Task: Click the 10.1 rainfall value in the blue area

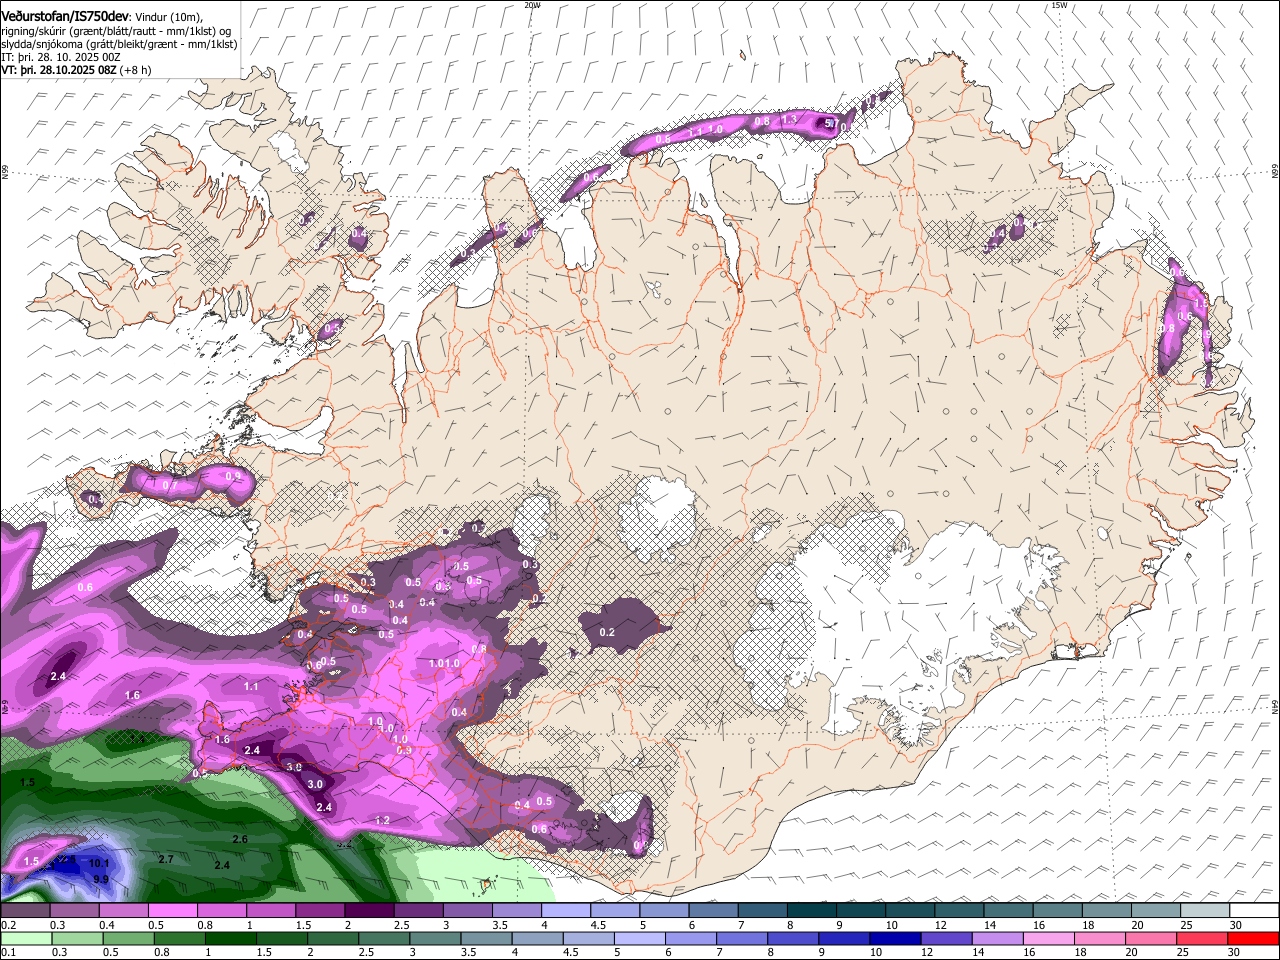Action: point(99,863)
